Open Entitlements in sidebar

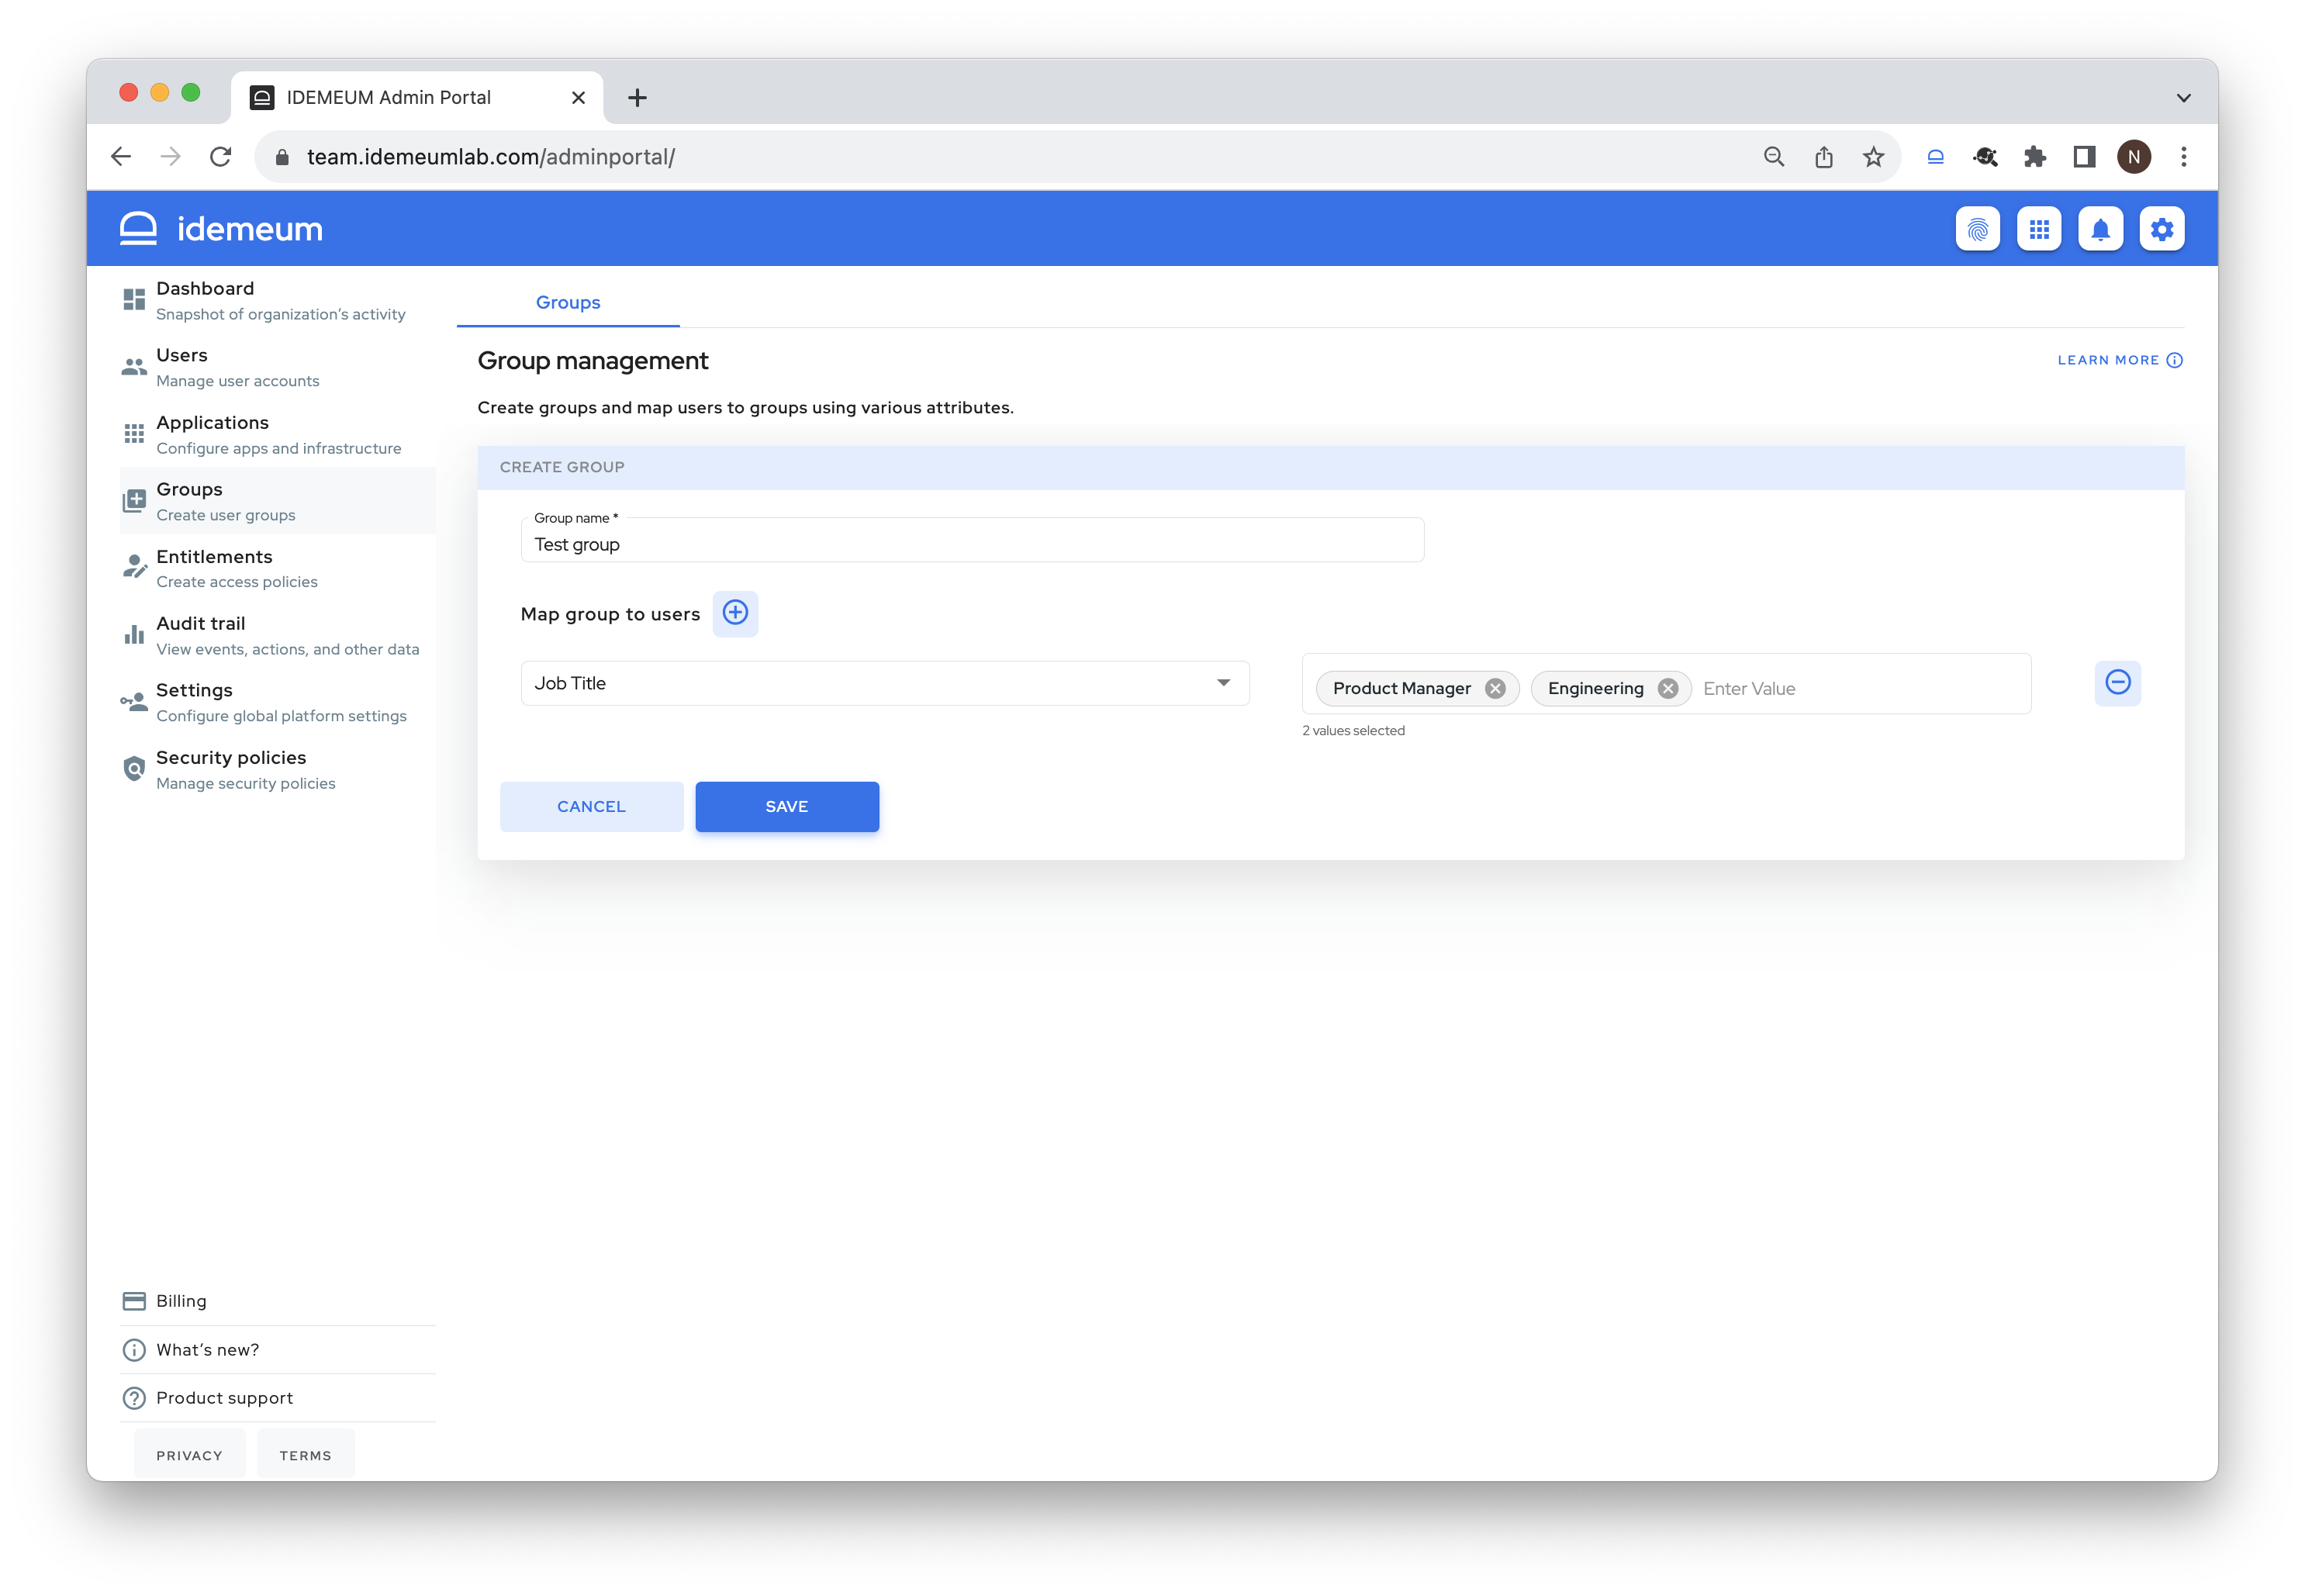point(277,568)
